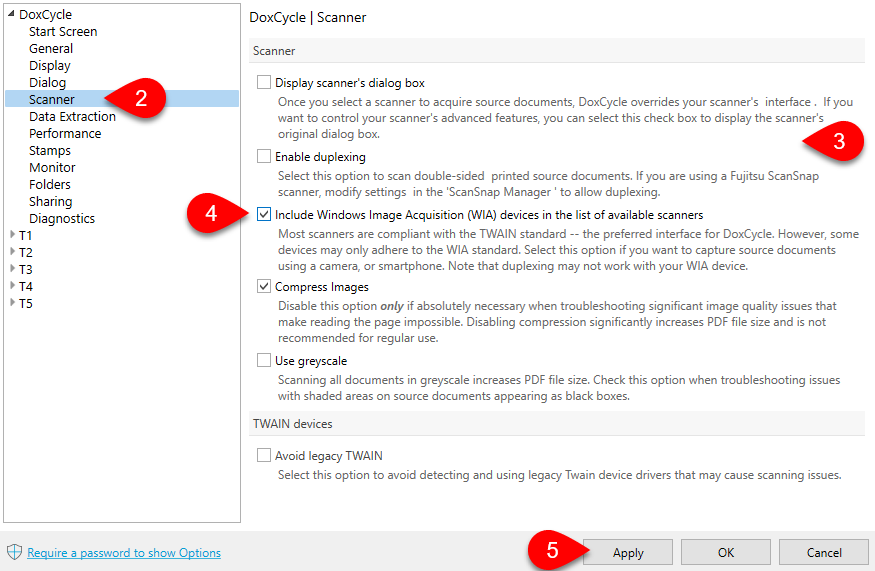The height and width of the screenshot is (571, 875).
Task: Click the Cancel button
Action: [x=824, y=552]
